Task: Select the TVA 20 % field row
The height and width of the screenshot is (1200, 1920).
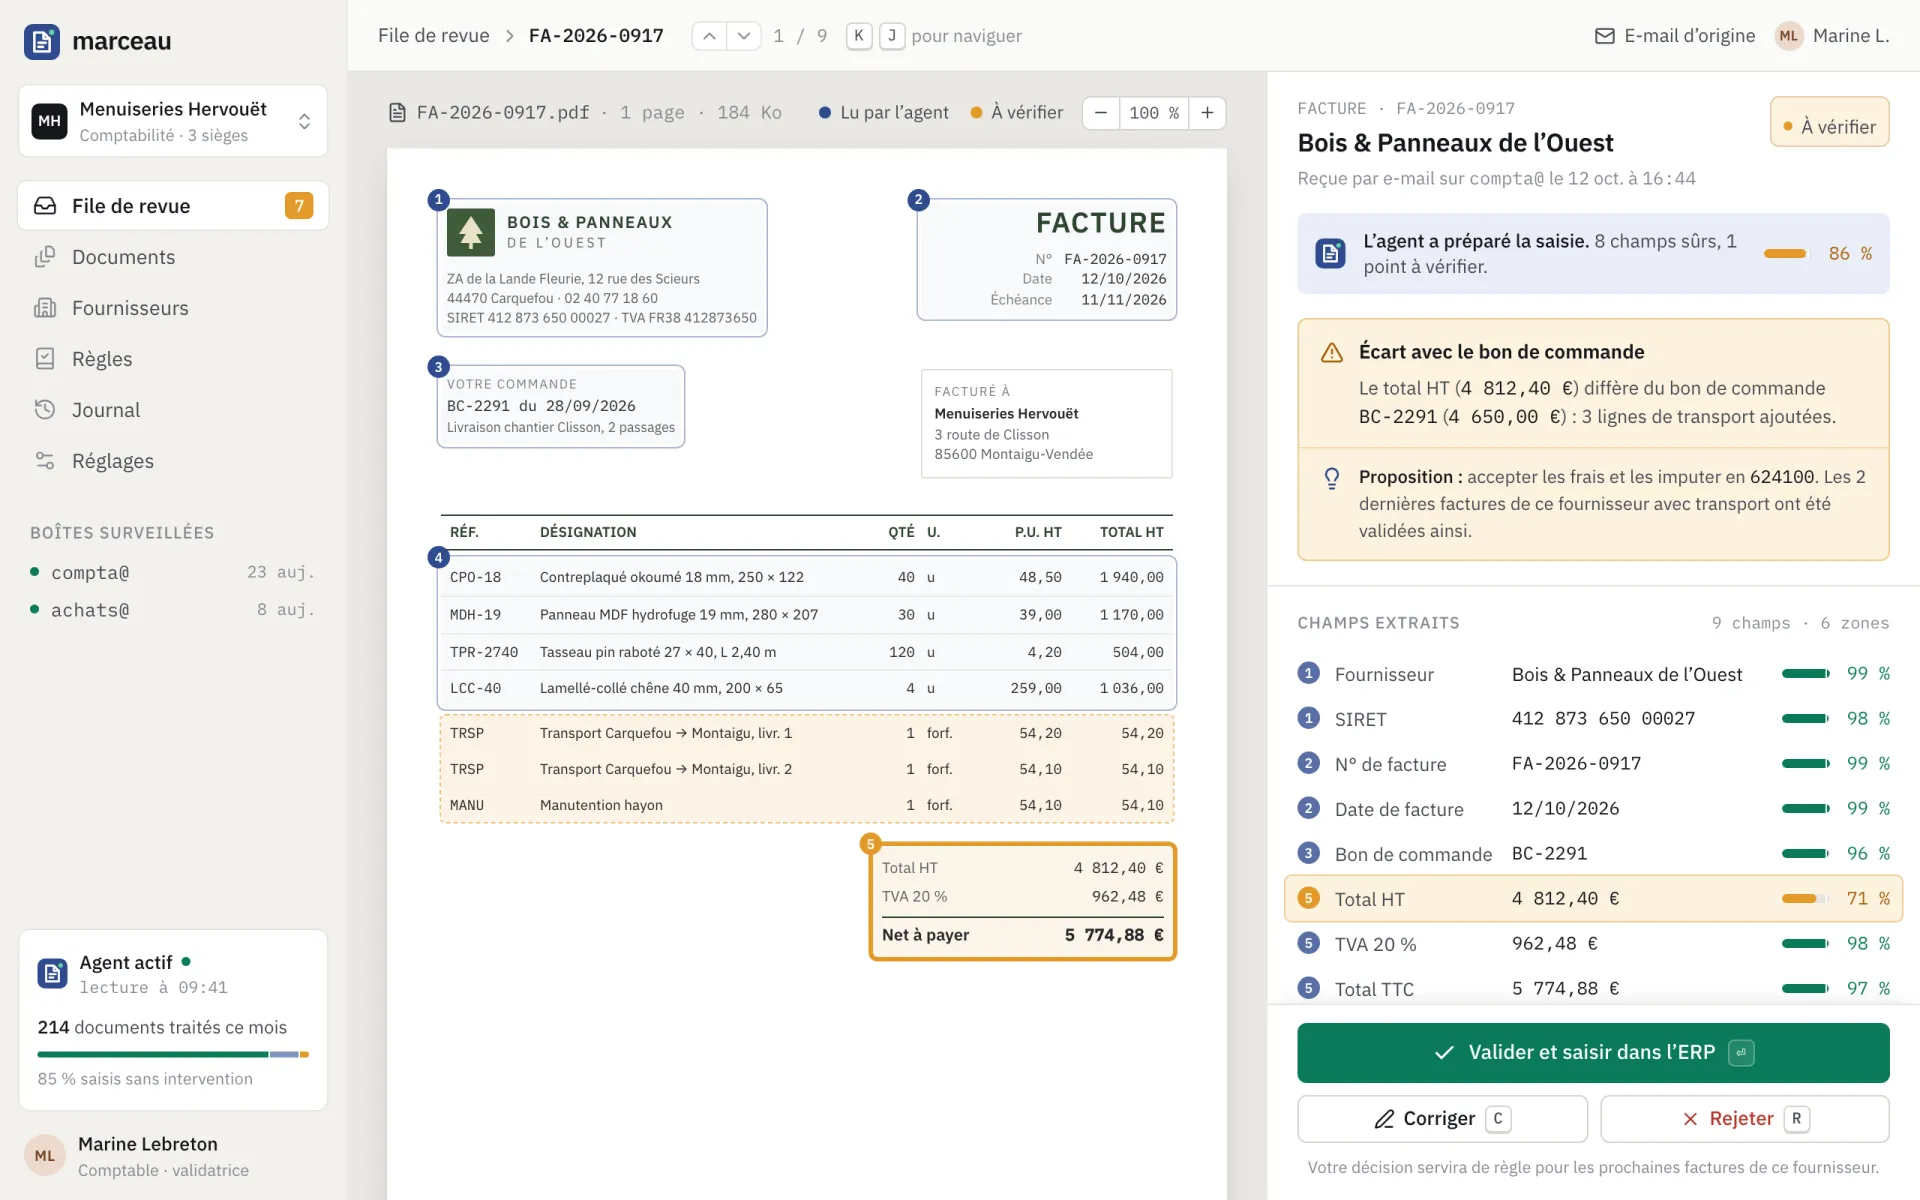Action: 1593,944
